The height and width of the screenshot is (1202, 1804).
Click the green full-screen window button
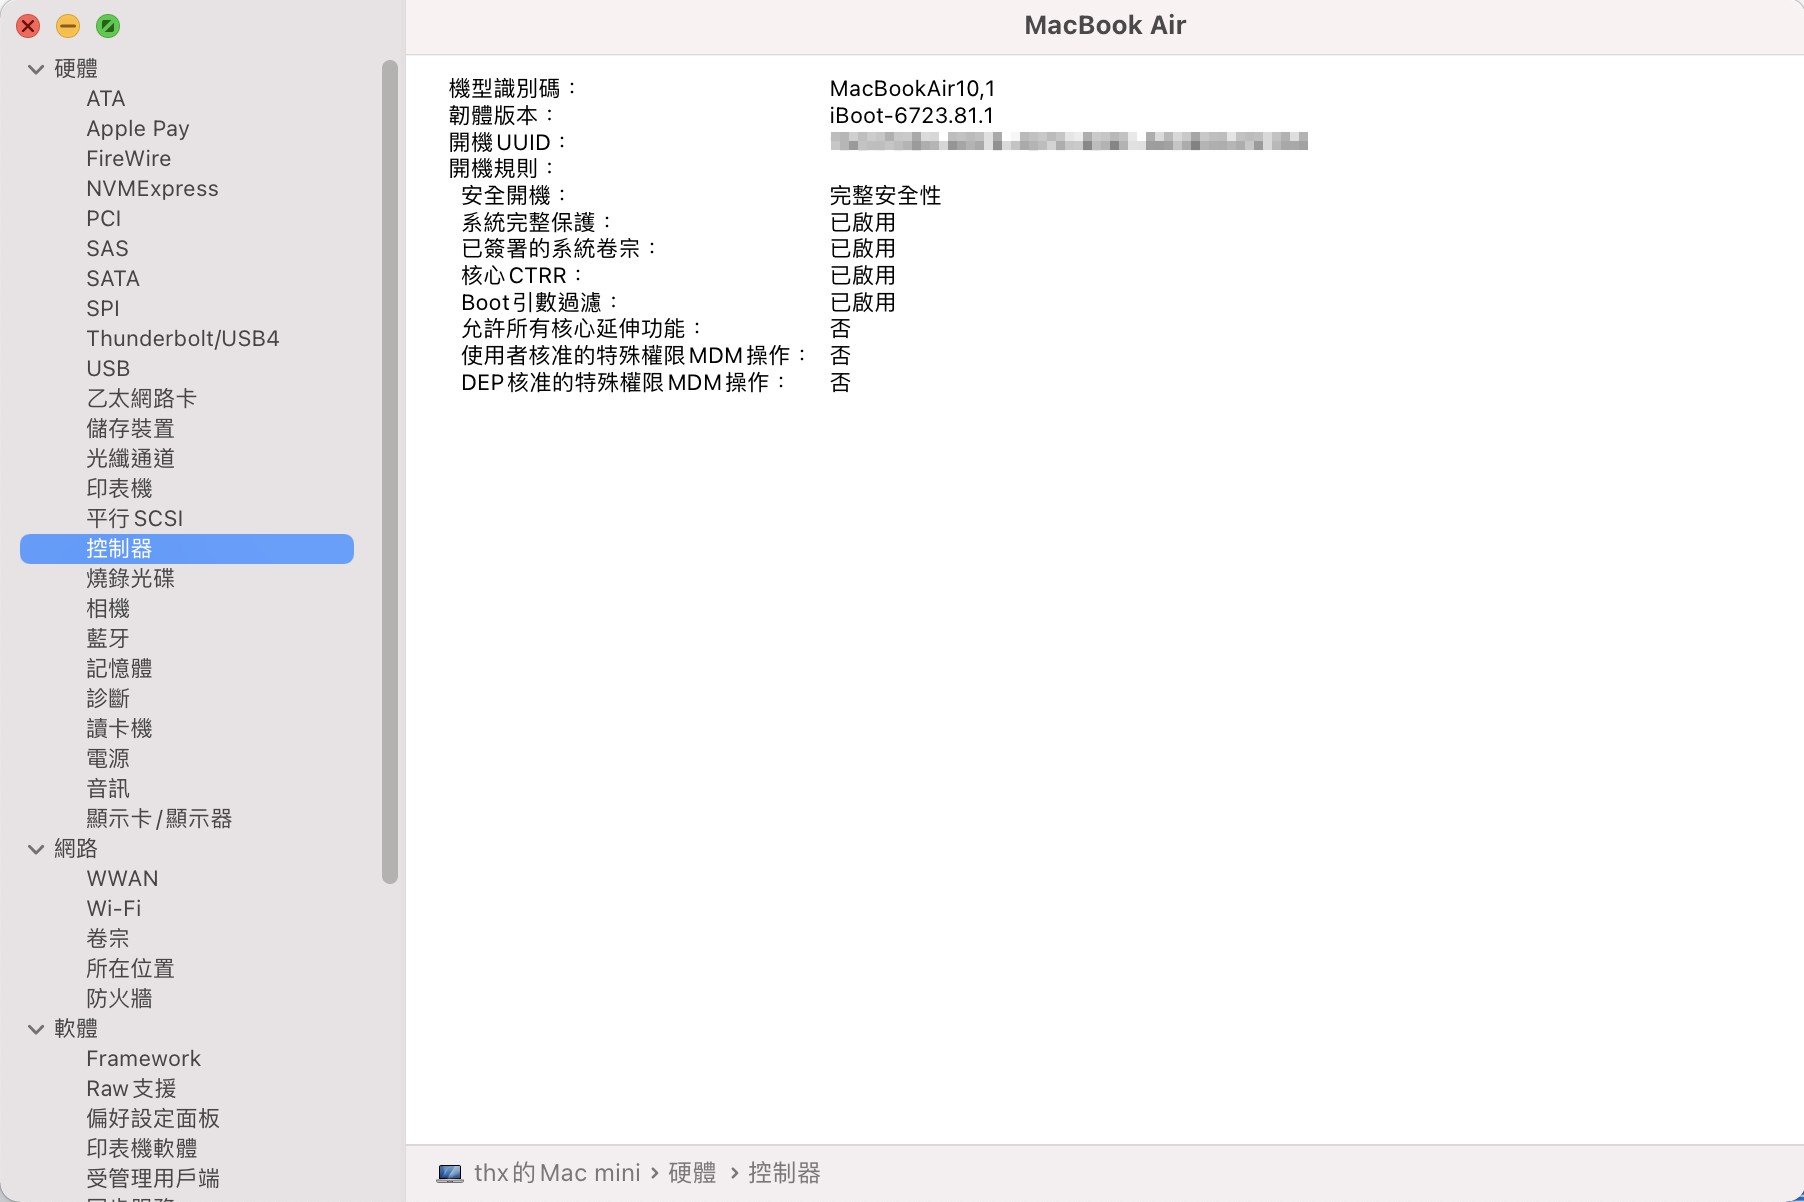pyautogui.click(x=108, y=26)
